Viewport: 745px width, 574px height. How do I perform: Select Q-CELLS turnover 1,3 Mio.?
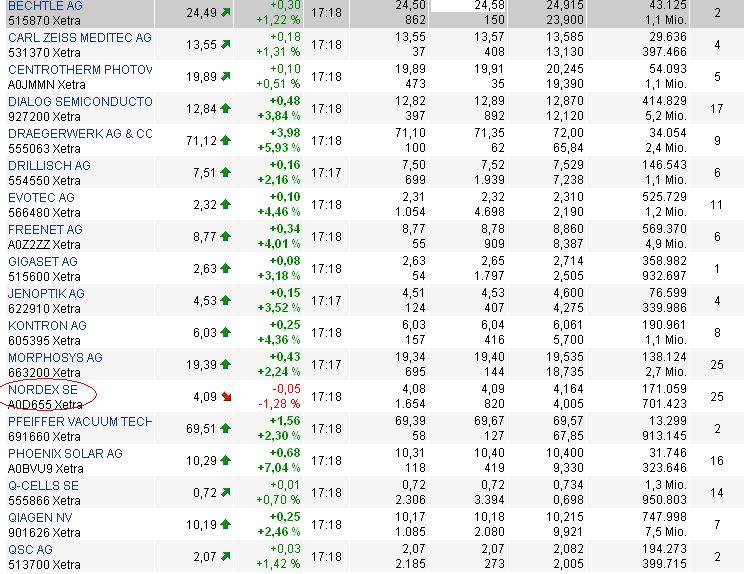point(668,485)
